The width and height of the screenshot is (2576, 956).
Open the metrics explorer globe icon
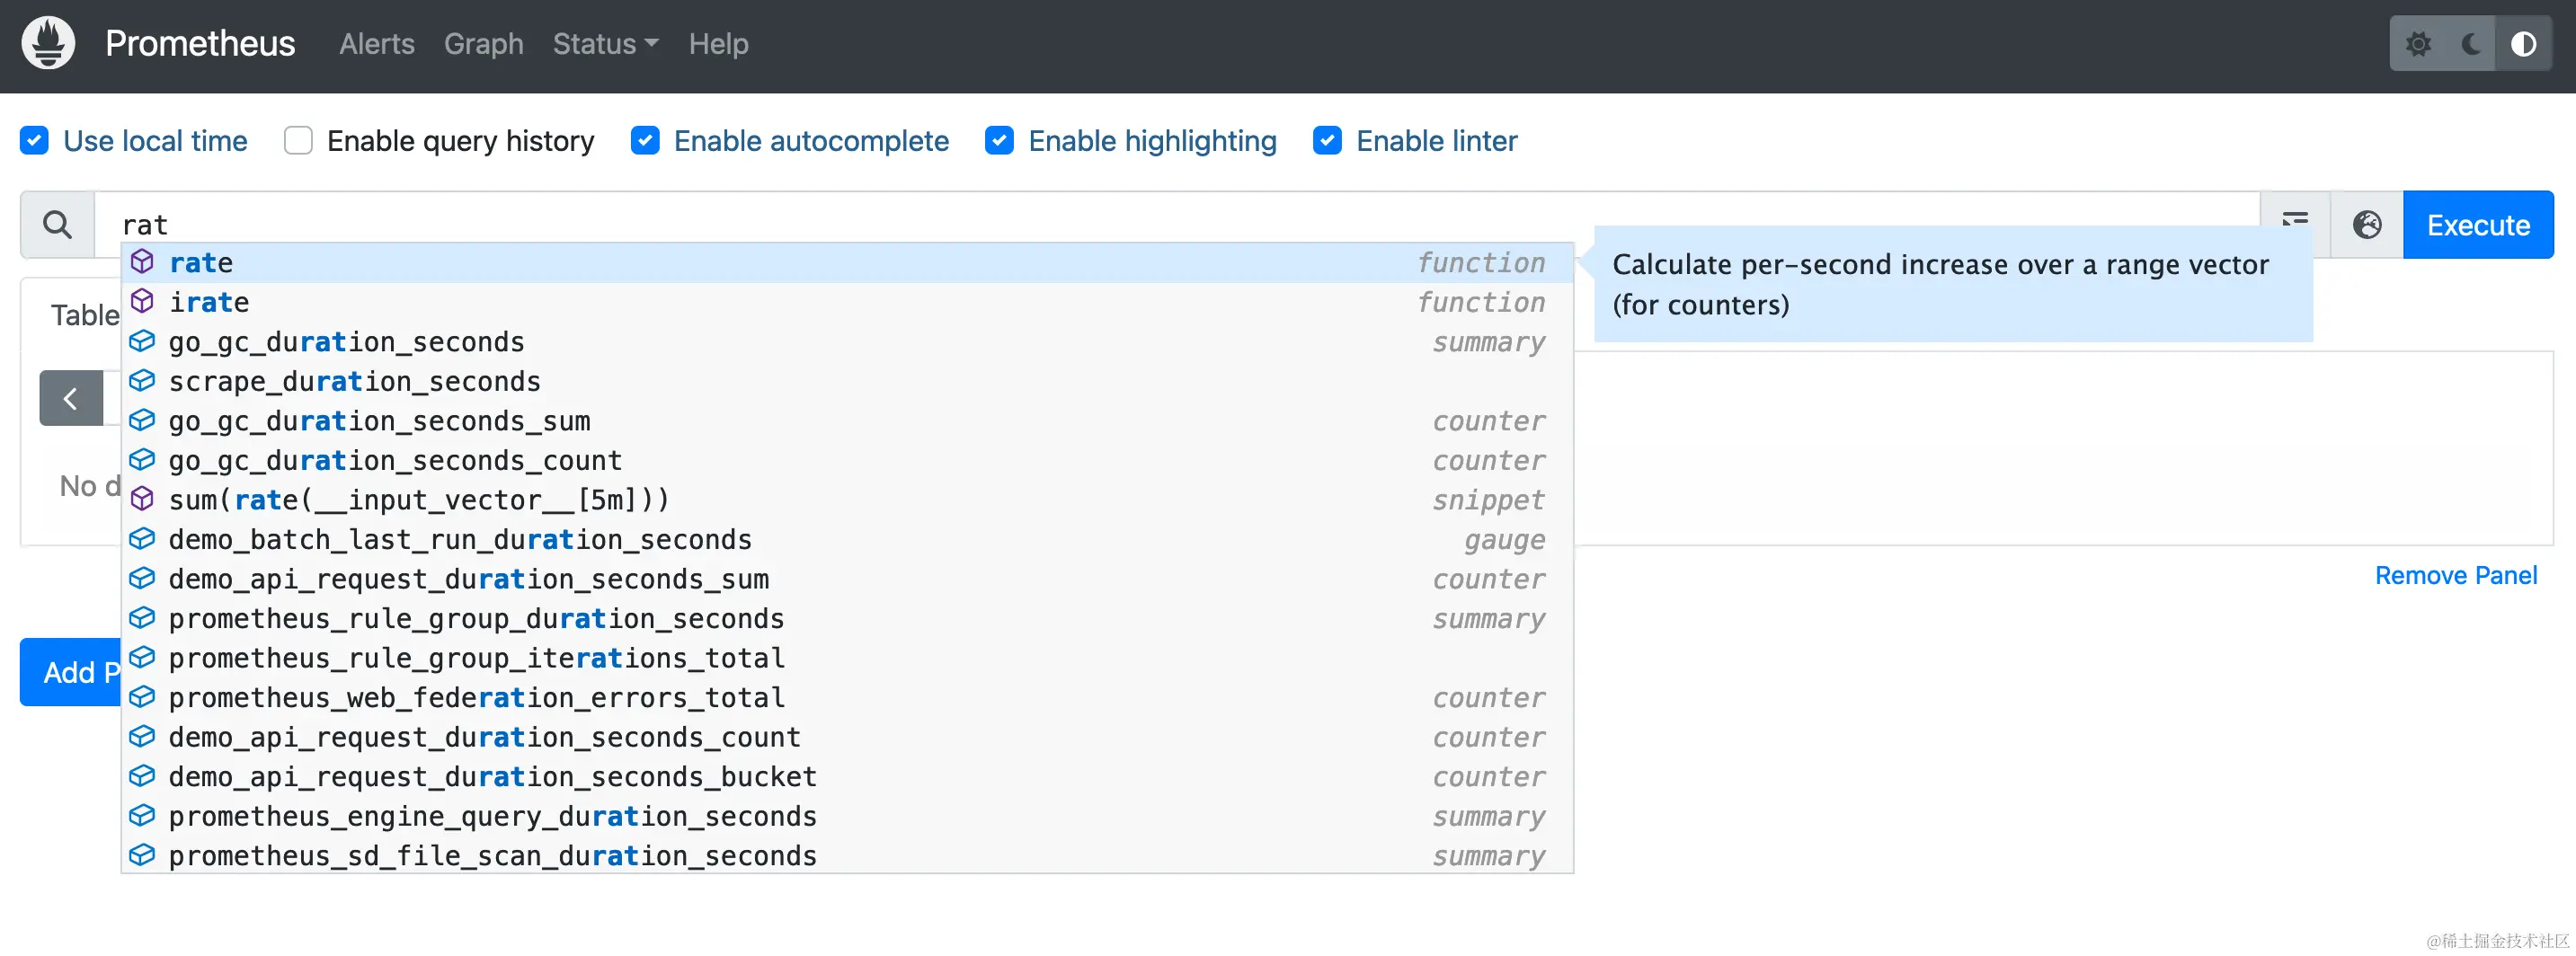pyautogui.click(x=2366, y=224)
